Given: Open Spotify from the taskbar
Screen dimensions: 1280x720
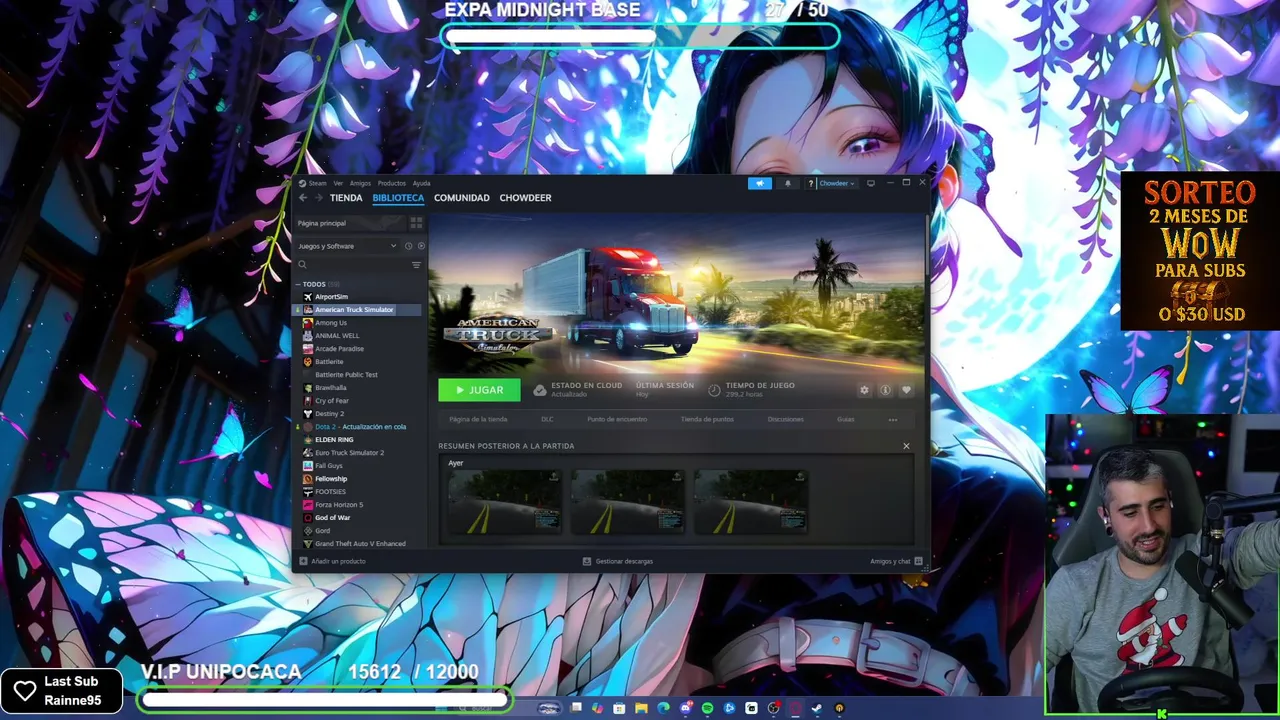Looking at the screenshot, I should (707, 709).
